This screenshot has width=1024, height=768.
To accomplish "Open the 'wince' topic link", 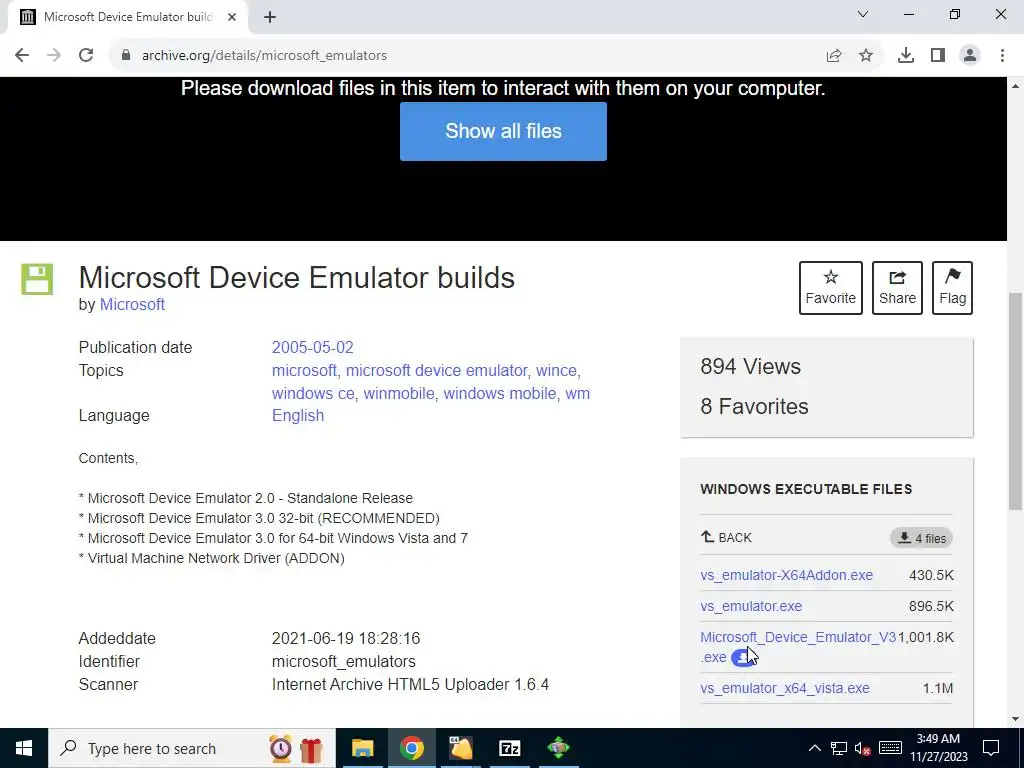I will tap(556, 370).
